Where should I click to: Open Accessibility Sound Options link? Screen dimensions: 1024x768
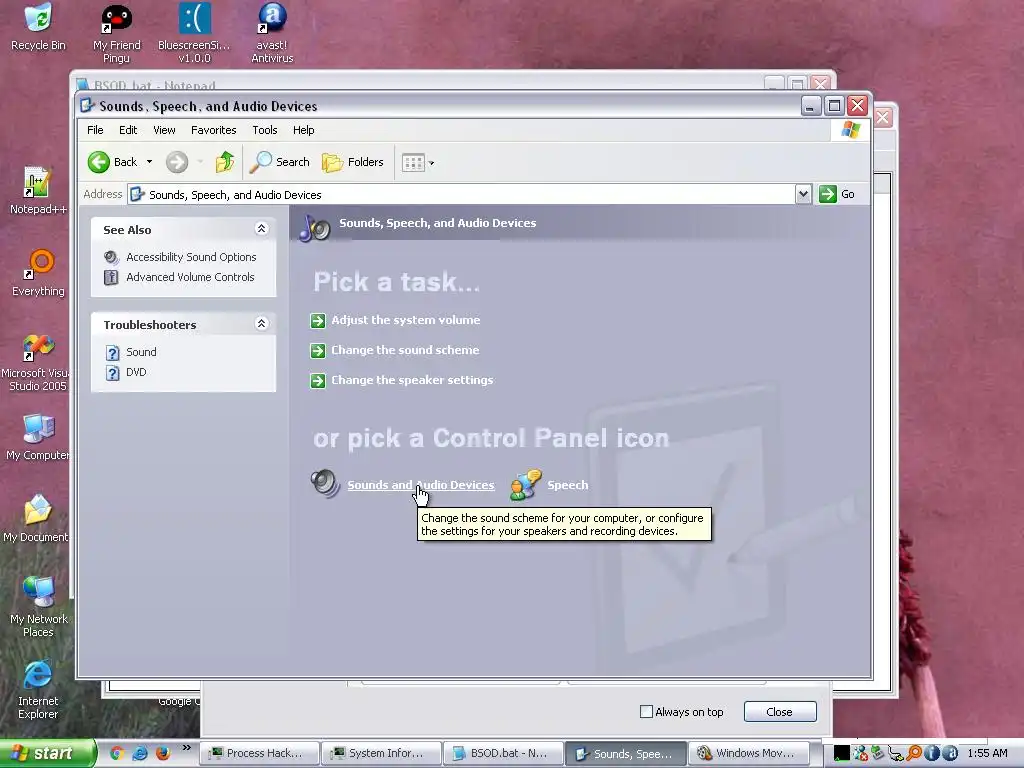pos(191,257)
